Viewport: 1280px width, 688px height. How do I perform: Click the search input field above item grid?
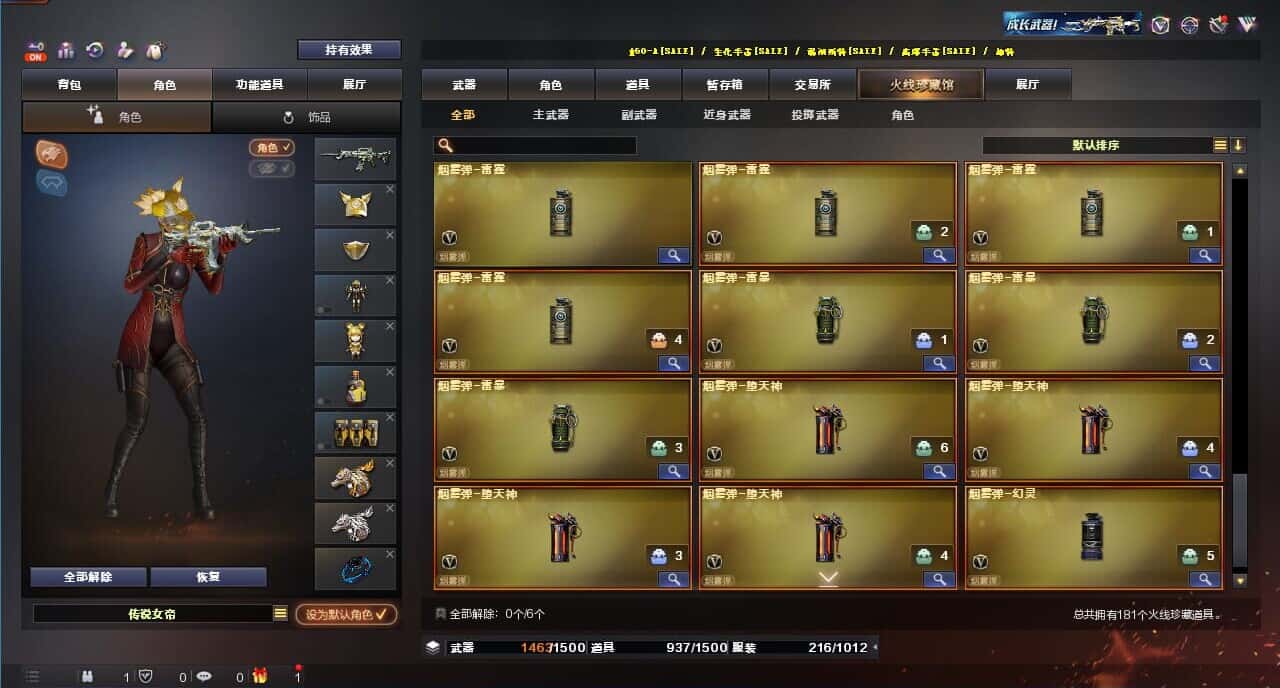(x=535, y=146)
